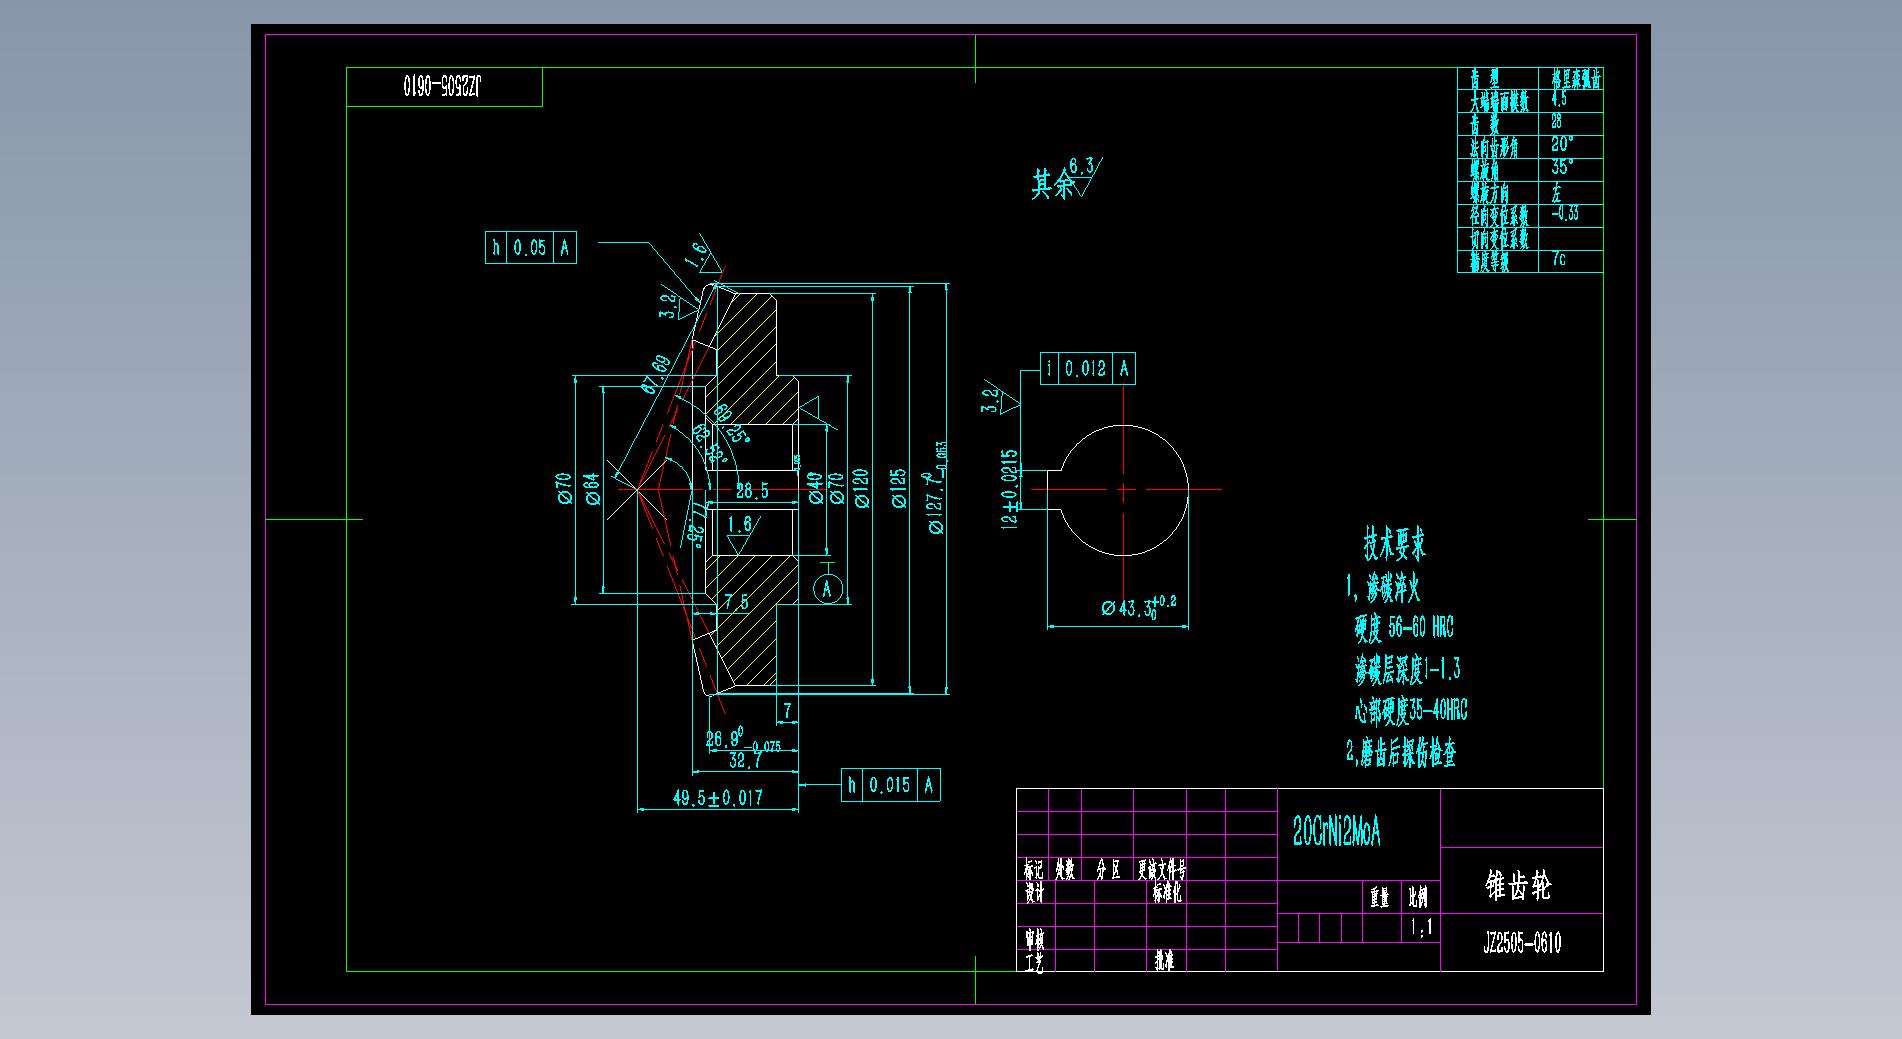Click the circled datum A symbol
The height and width of the screenshot is (1039, 1902).
(x=827, y=589)
